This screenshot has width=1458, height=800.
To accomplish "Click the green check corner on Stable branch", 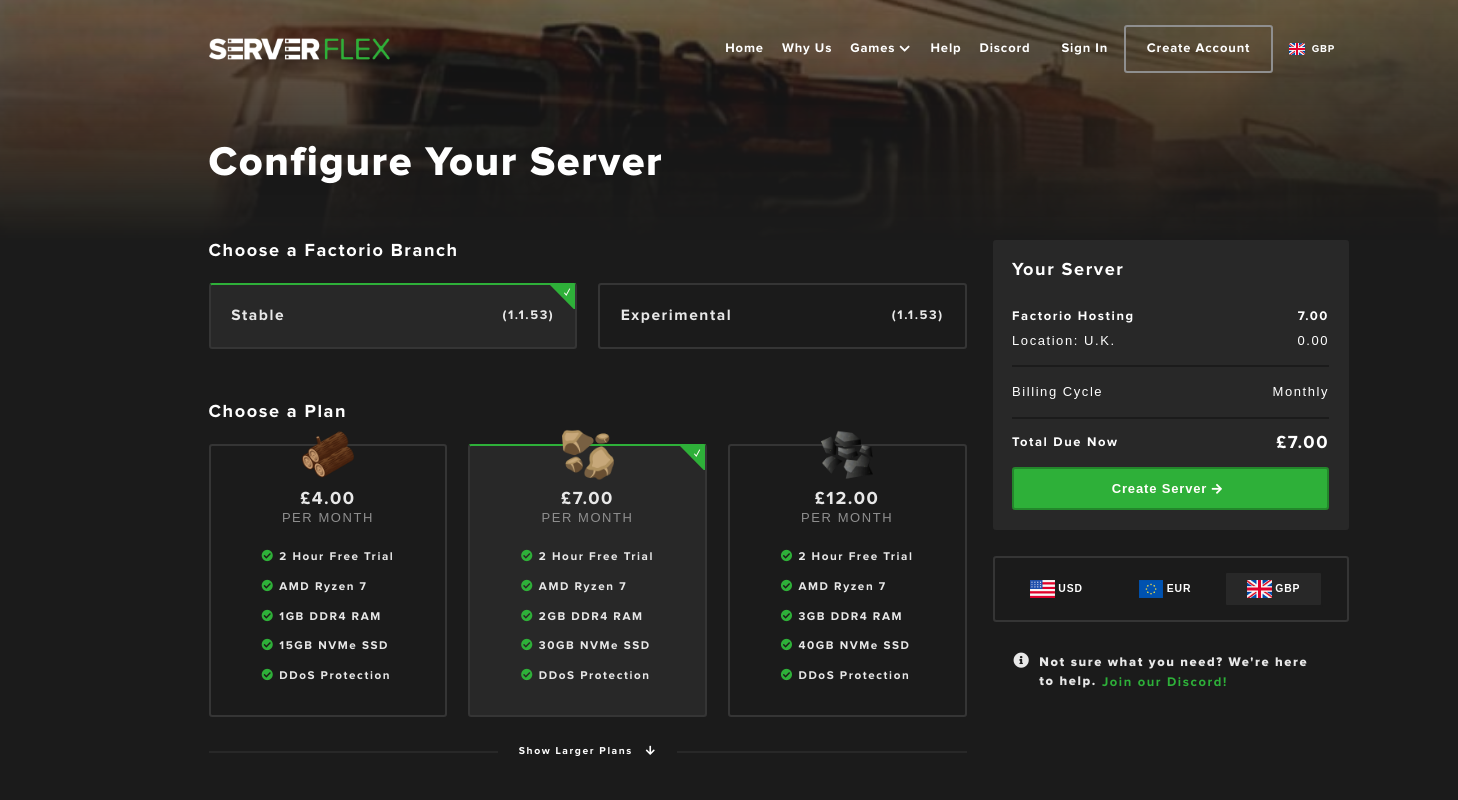I will point(565,294).
